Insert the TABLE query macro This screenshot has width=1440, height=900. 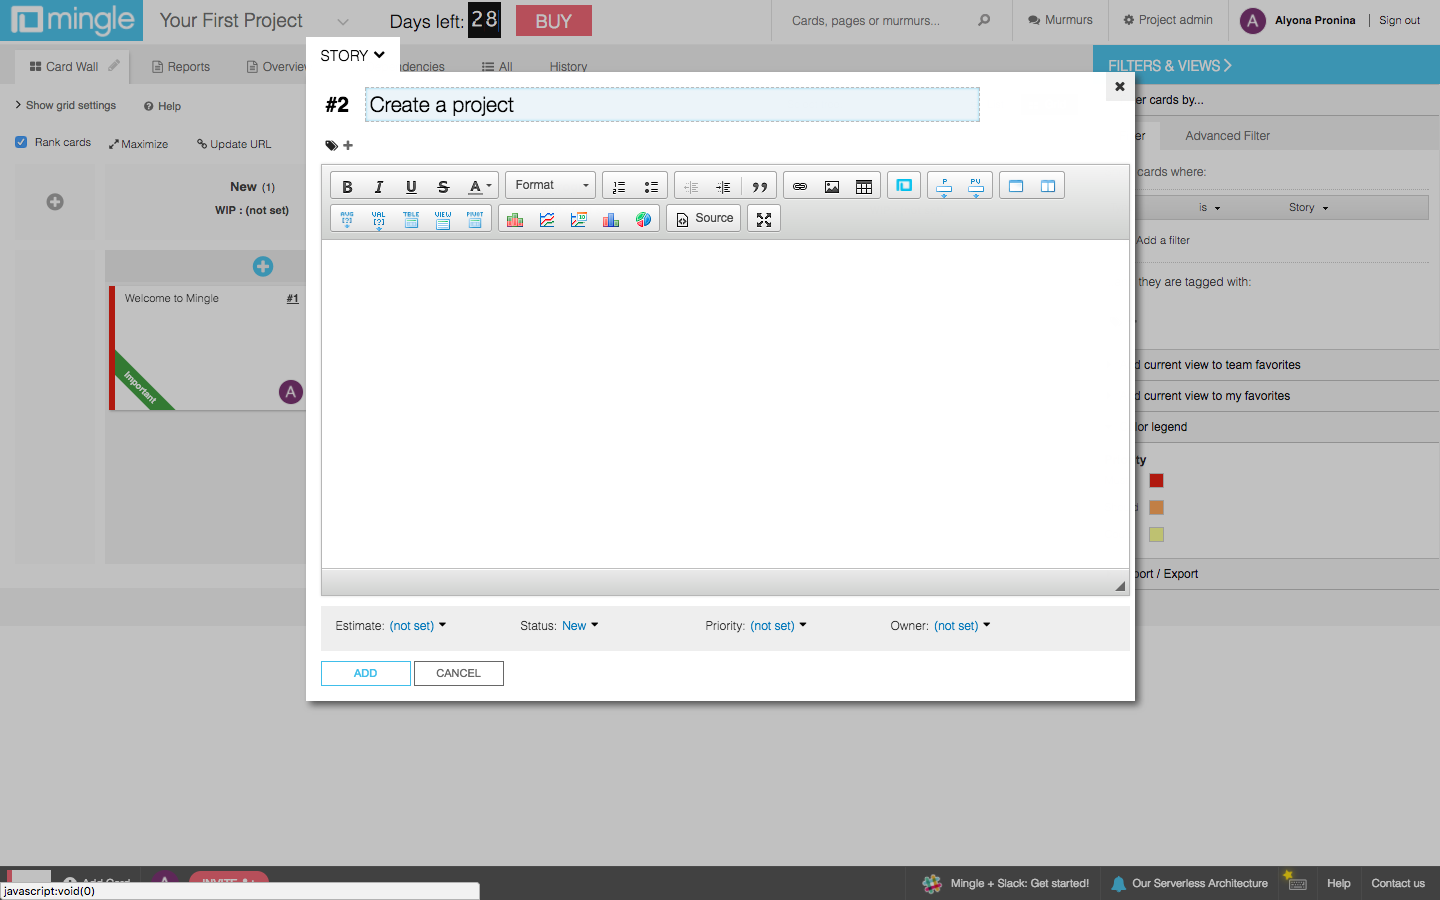[x=411, y=219]
